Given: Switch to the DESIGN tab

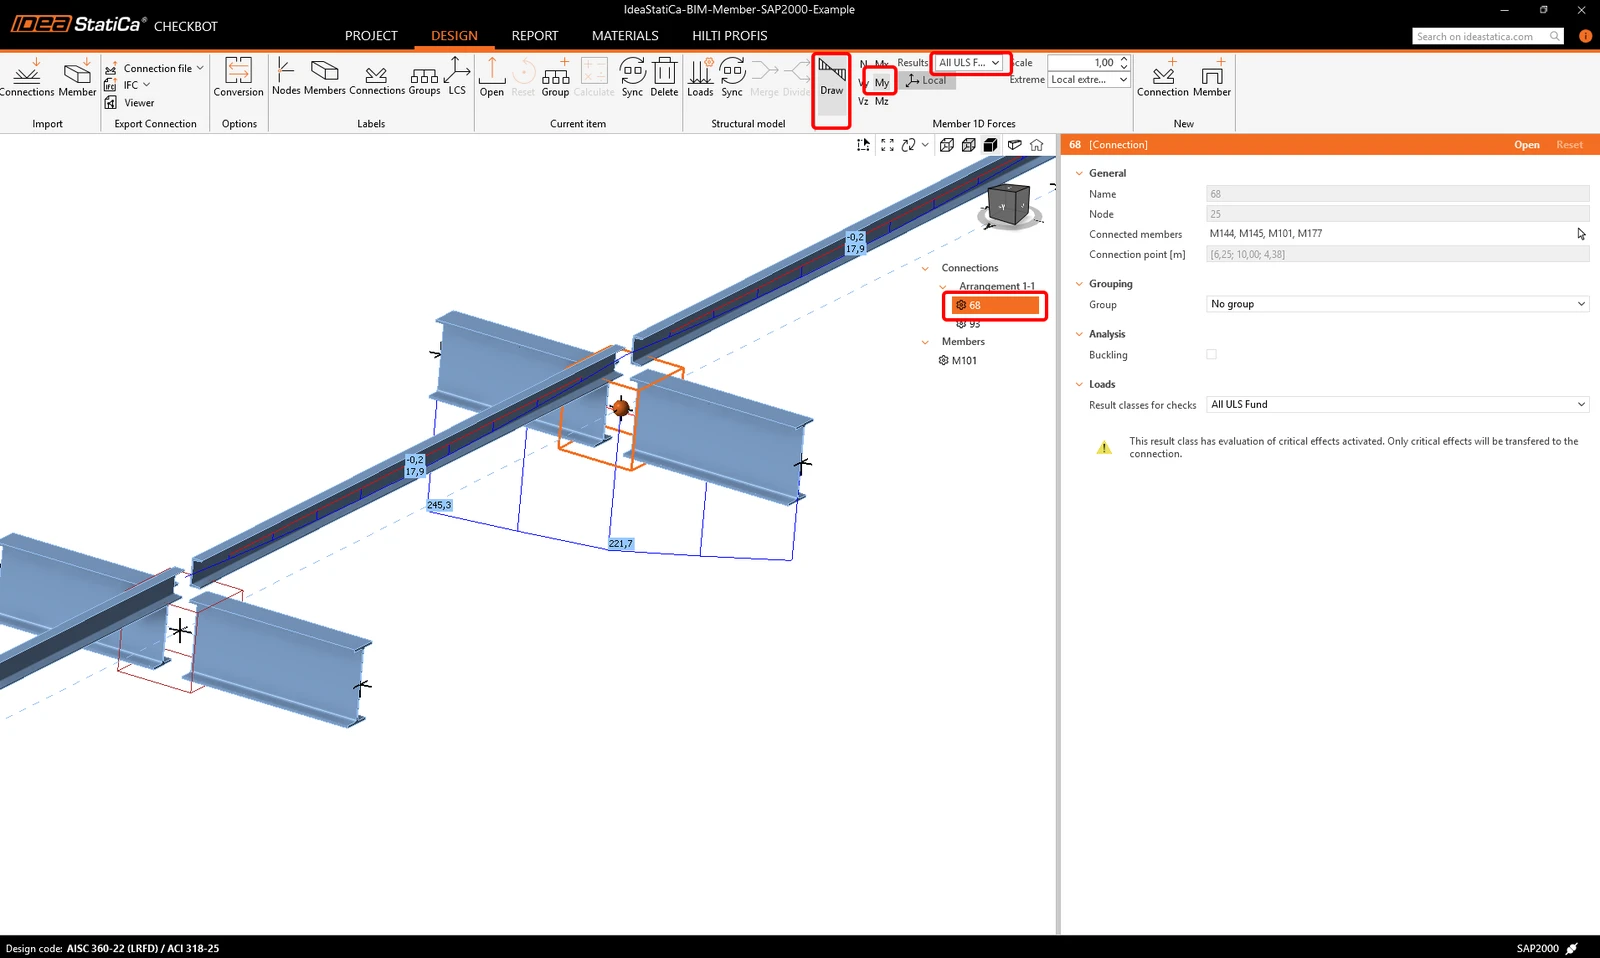Looking at the screenshot, I should pyautogui.click(x=454, y=35).
